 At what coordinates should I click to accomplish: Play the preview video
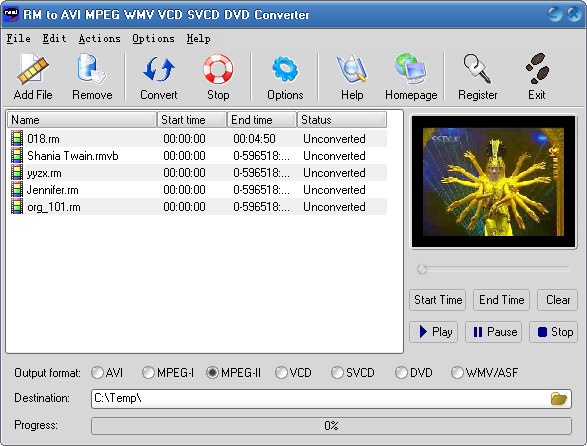click(434, 332)
